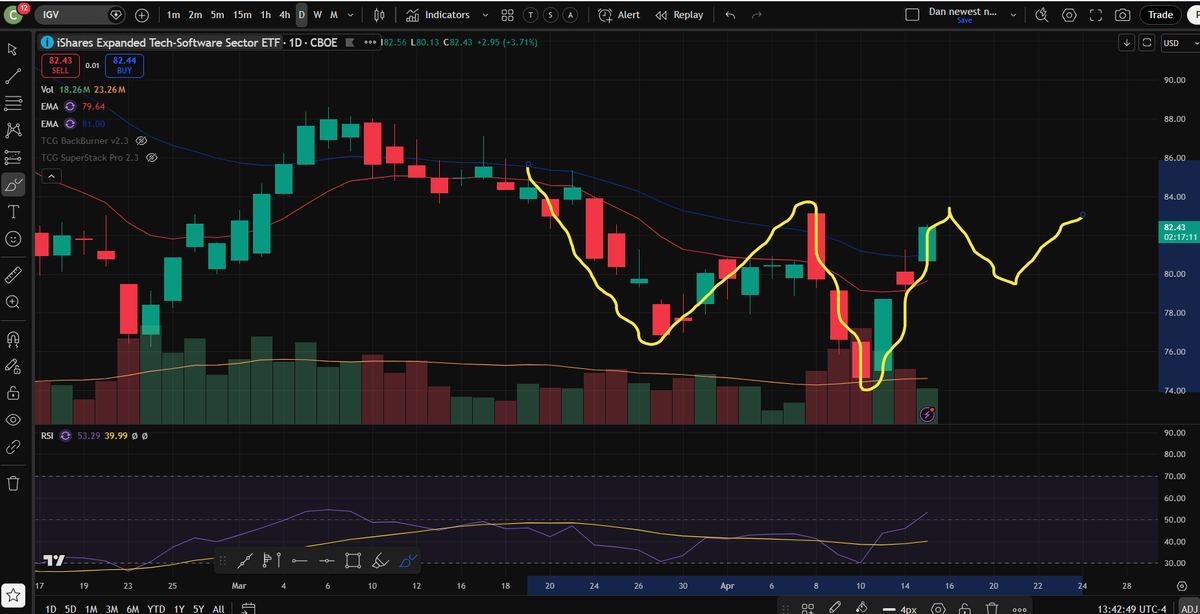Select the Text tool

(14, 211)
